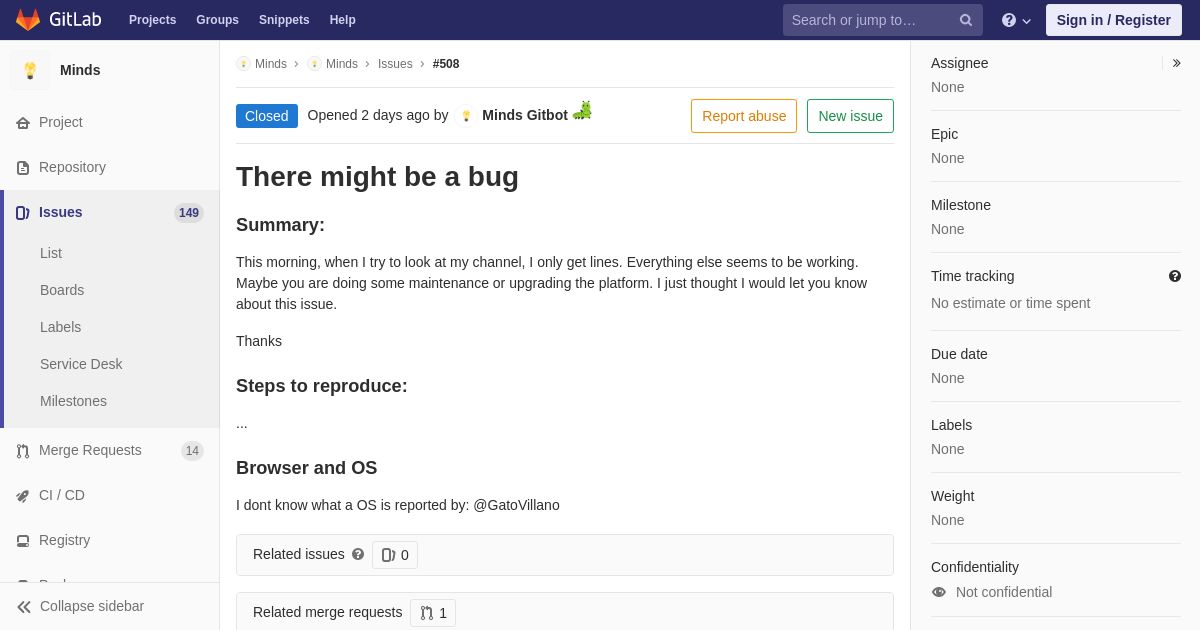Image resolution: width=1200 pixels, height=630 pixels.
Task: Click the Collapse sidebar double-chevron icon
Action: (24, 607)
